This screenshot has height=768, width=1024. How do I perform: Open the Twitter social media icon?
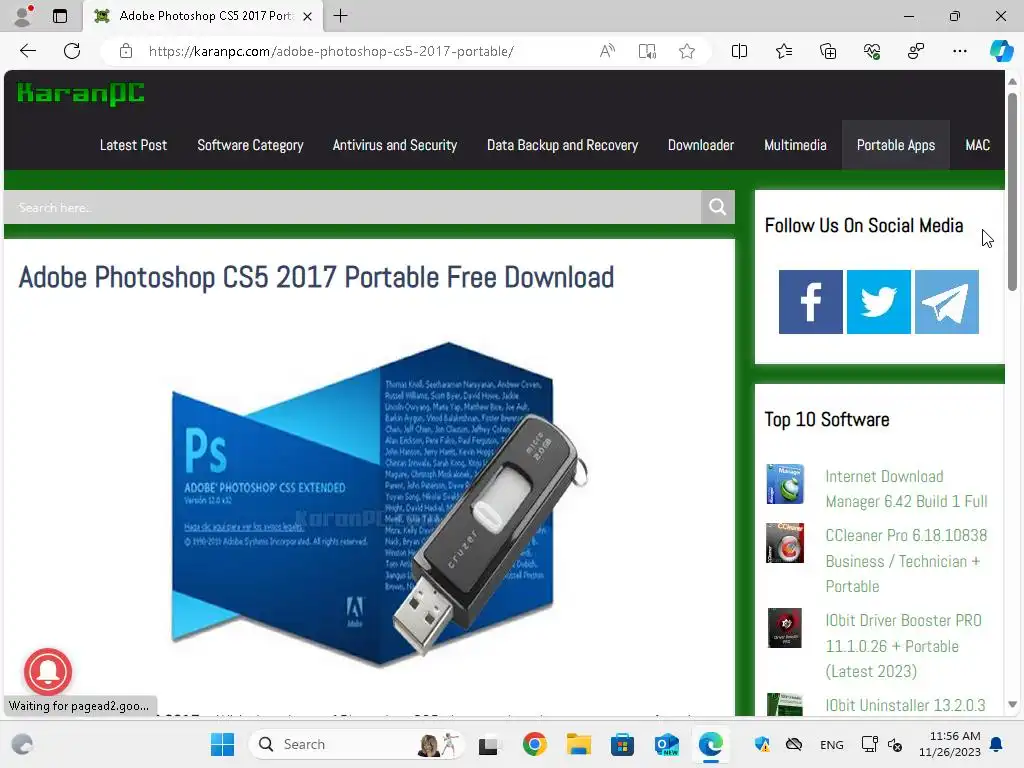[x=878, y=302]
